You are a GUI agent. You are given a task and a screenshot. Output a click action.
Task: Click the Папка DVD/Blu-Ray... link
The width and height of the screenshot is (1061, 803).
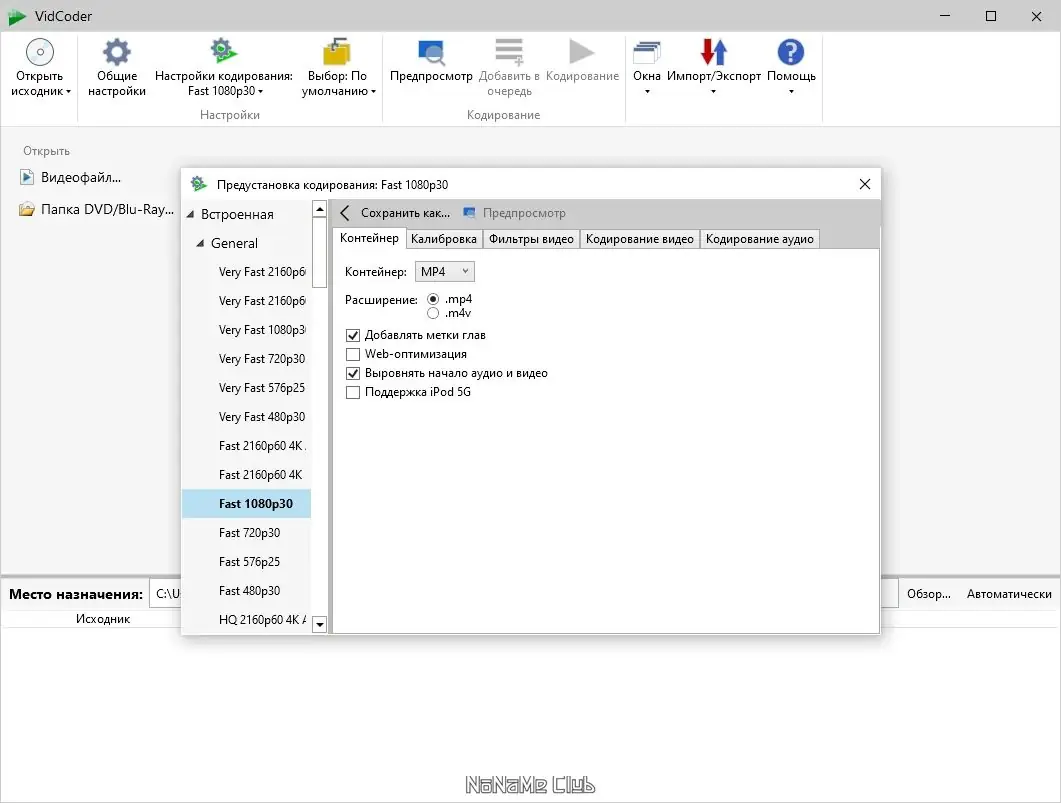click(108, 209)
